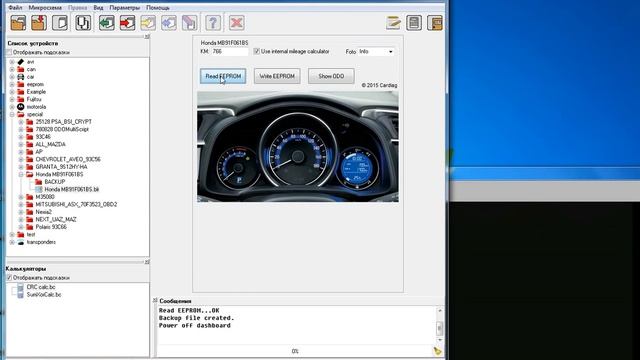
Task: Click the Show ODO button
Action: [x=331, y=76]
